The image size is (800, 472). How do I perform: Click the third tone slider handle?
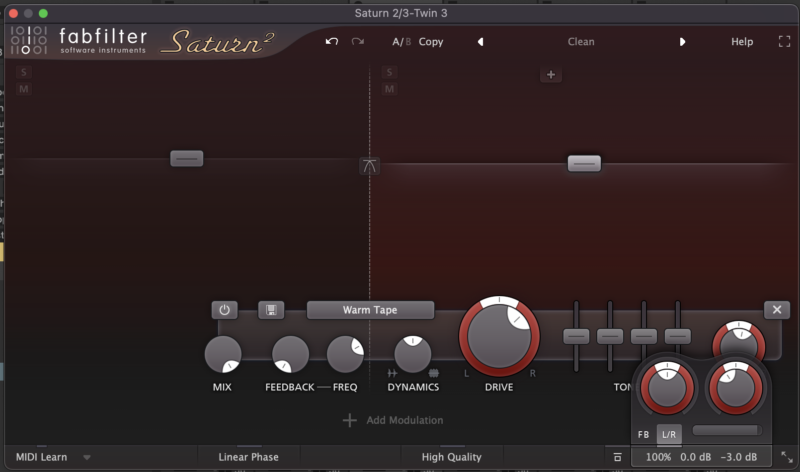pos(644,336)
